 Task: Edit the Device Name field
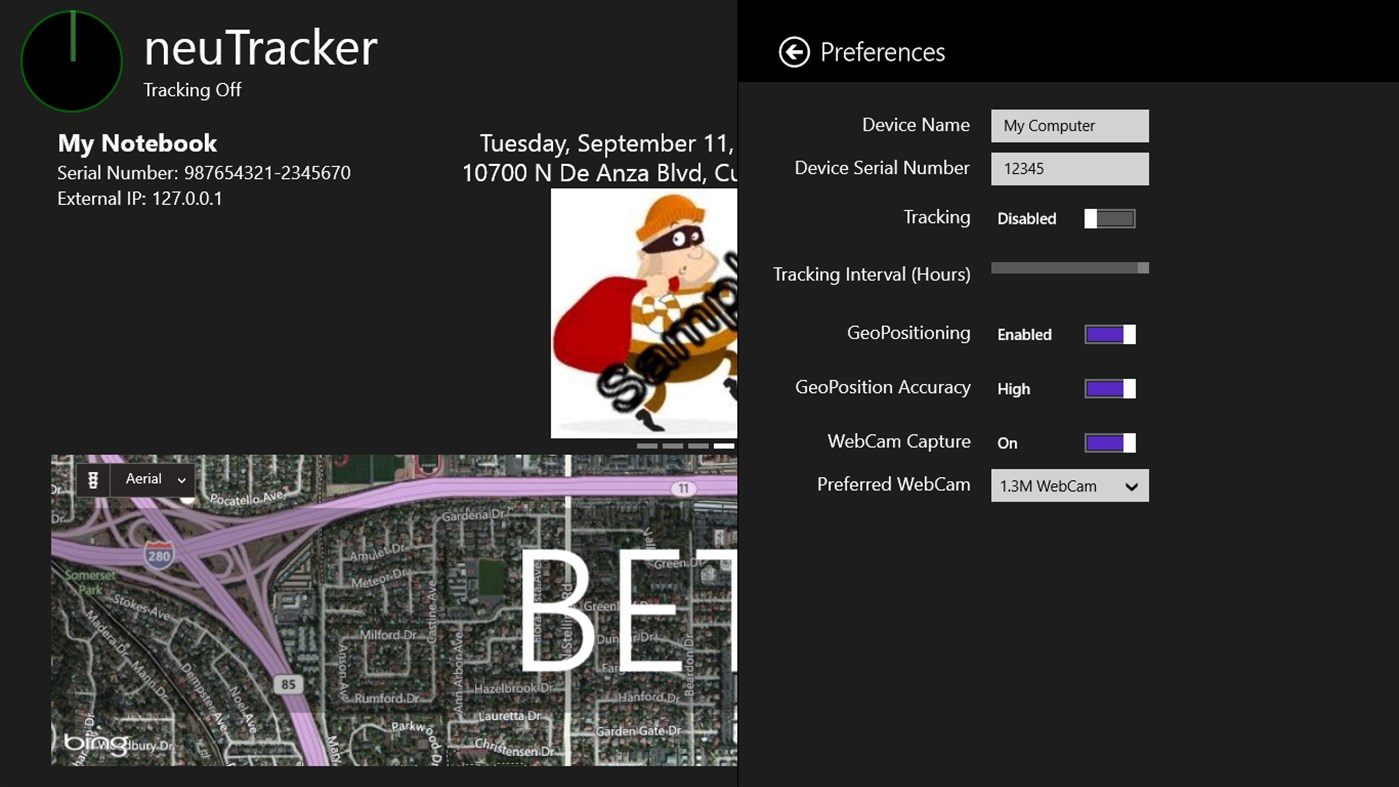point(1069,125)
